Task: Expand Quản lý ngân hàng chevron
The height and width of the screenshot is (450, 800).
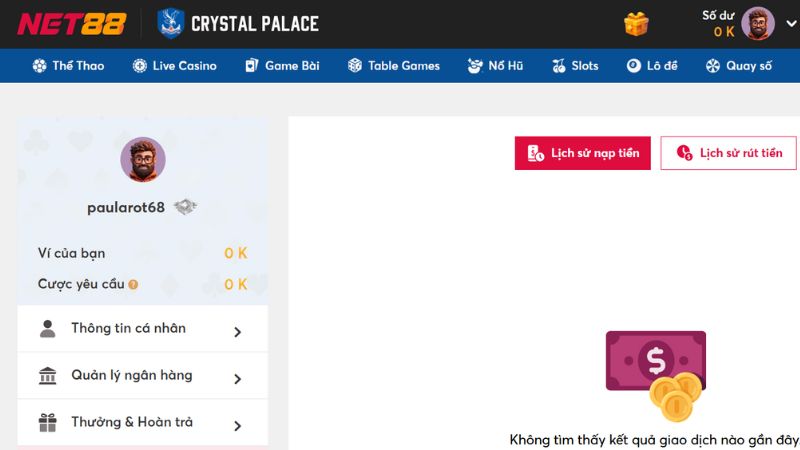Action: 237,379
